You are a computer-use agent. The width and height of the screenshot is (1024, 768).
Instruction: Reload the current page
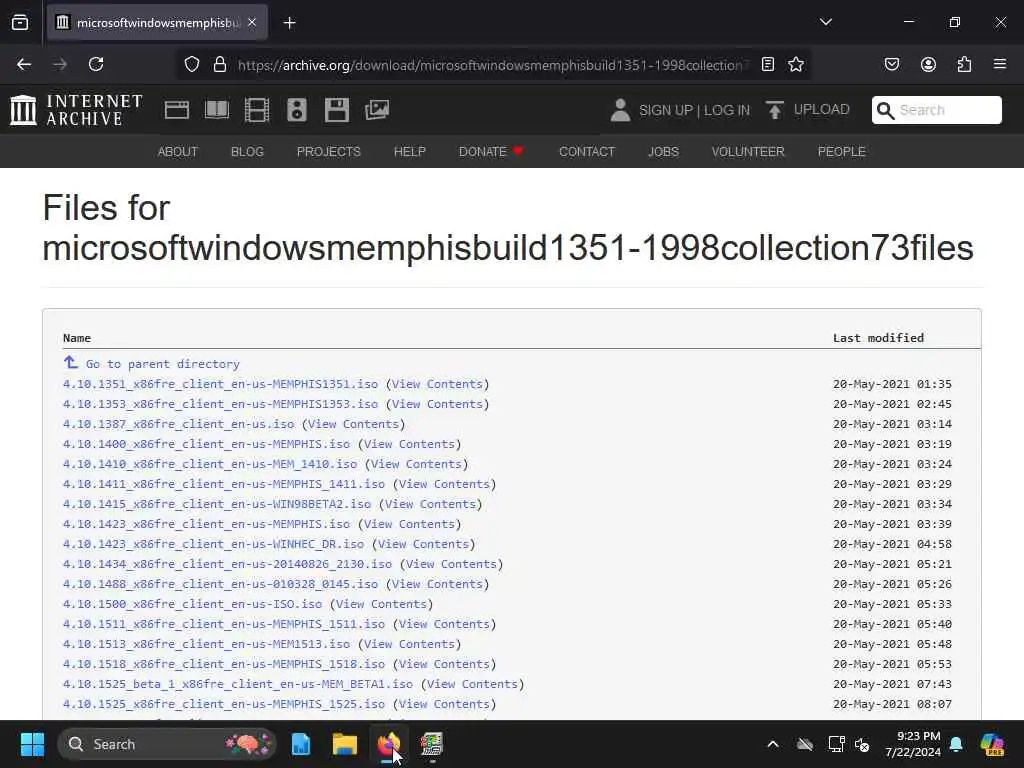96,64
